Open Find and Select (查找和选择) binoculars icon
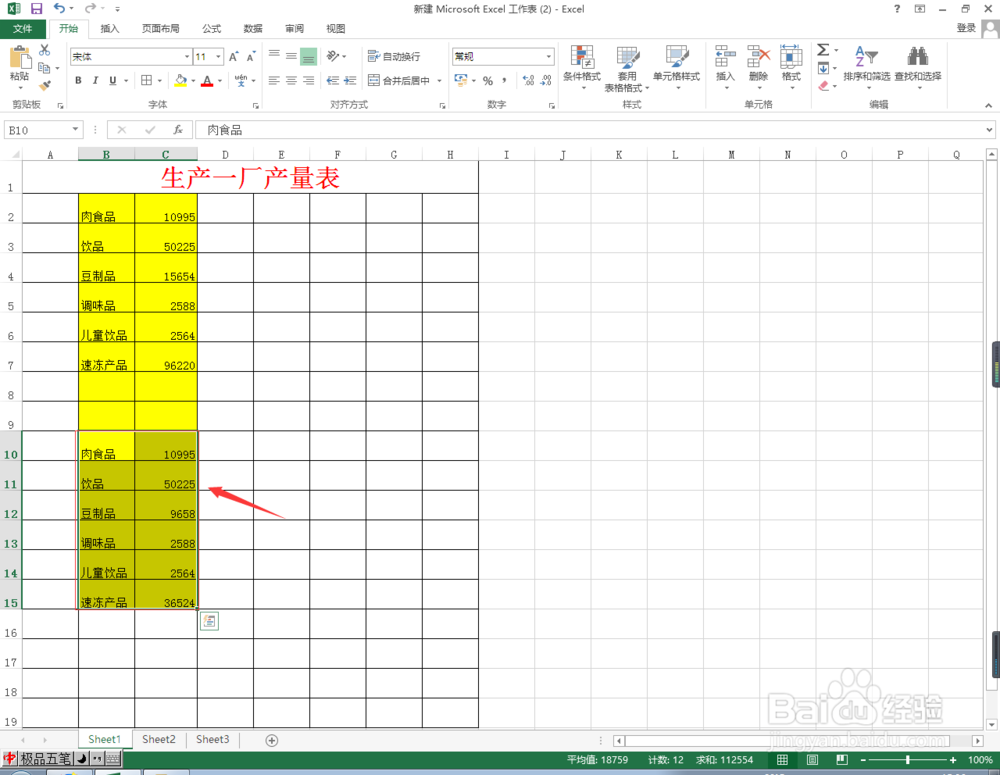1000x775 pixels. pyautogui.click(x=918, y=56)
